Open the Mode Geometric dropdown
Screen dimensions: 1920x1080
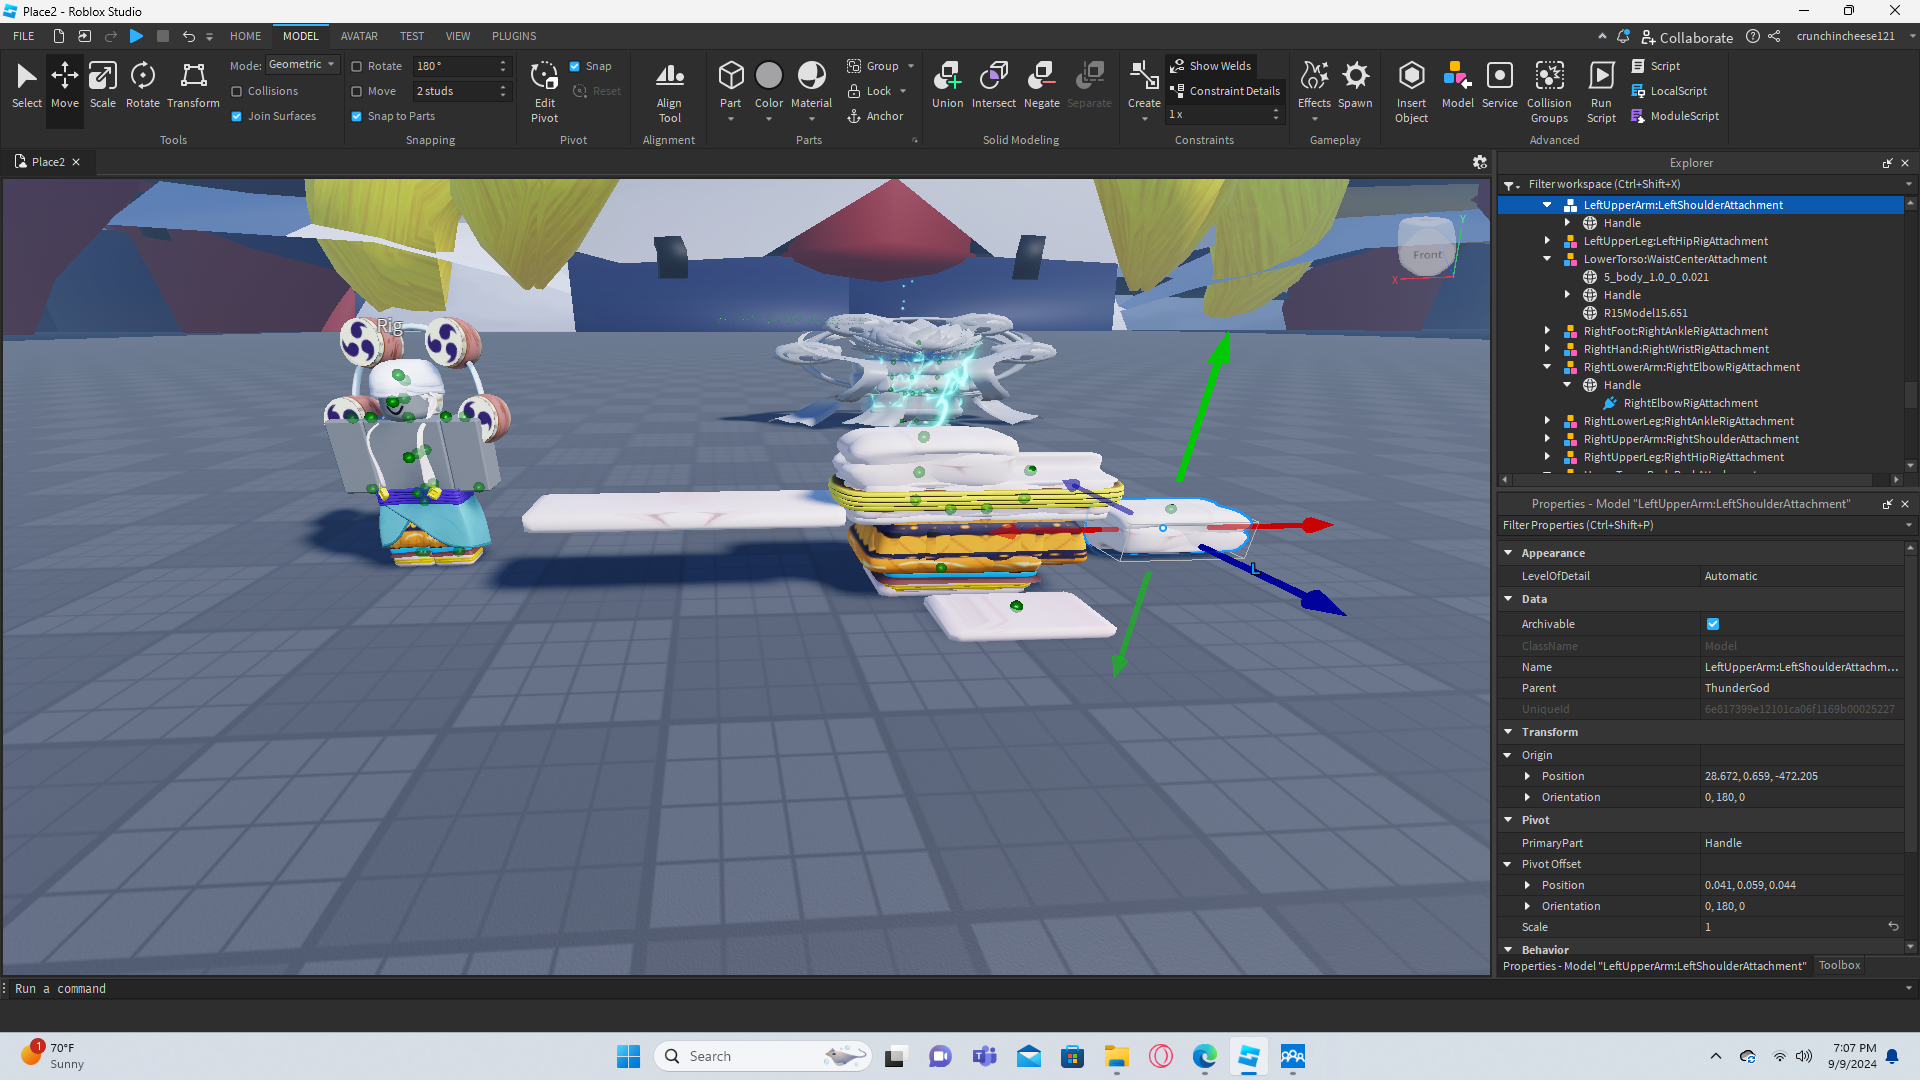(302, 65)
